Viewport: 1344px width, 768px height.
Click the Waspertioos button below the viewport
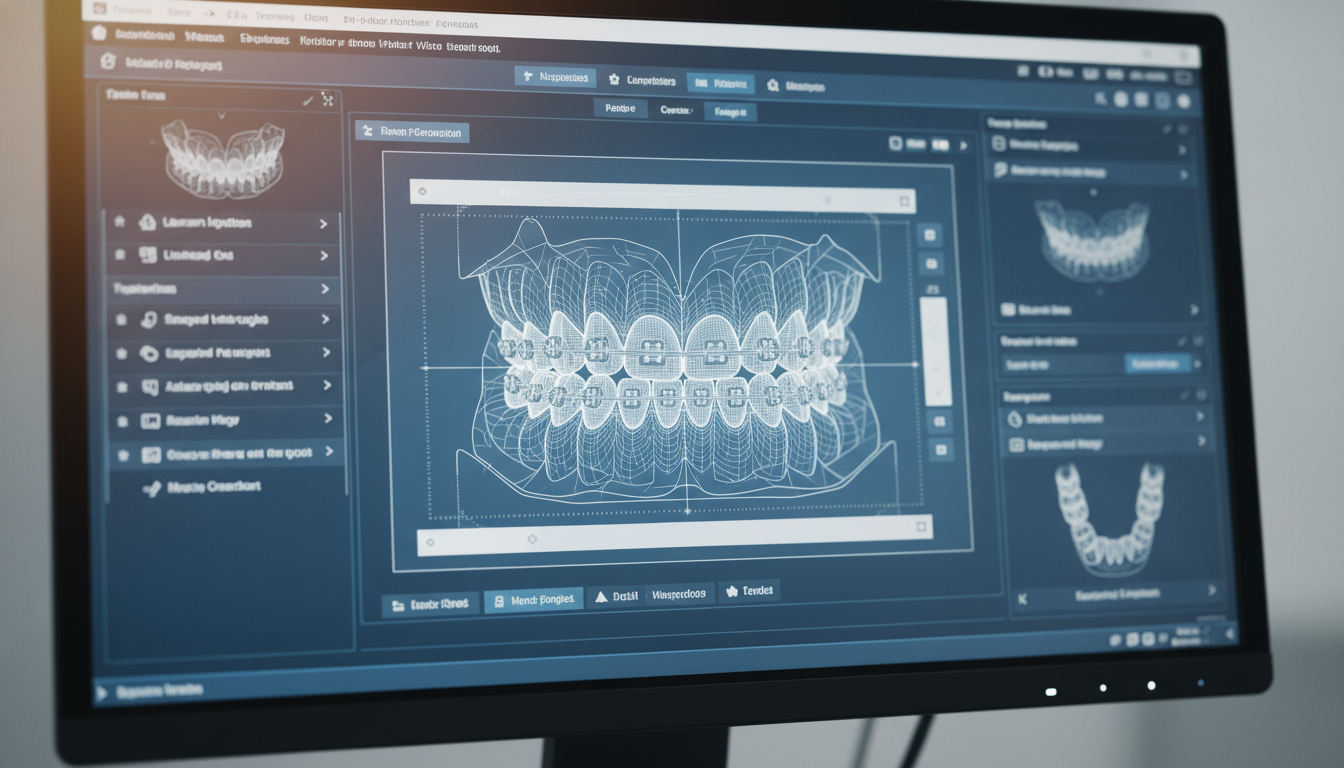pos(678,594)
